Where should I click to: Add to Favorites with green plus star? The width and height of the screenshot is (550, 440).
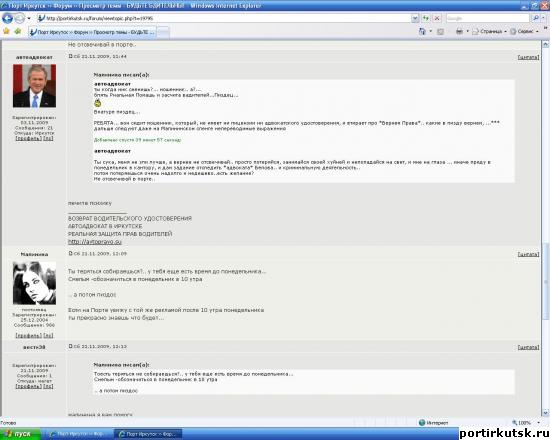[x=18, y=32]
